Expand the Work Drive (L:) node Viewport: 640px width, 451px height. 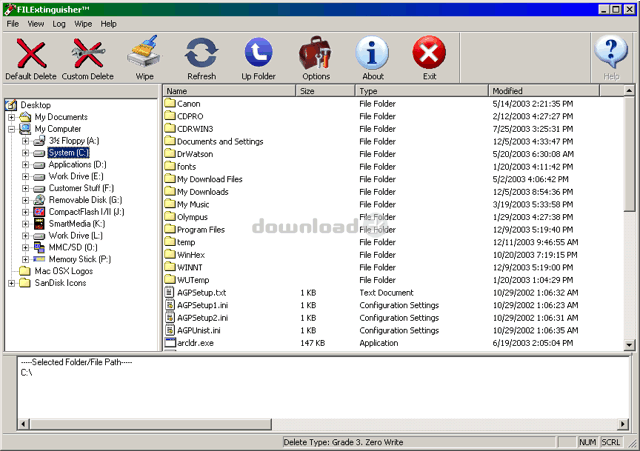tap(25, 236)
